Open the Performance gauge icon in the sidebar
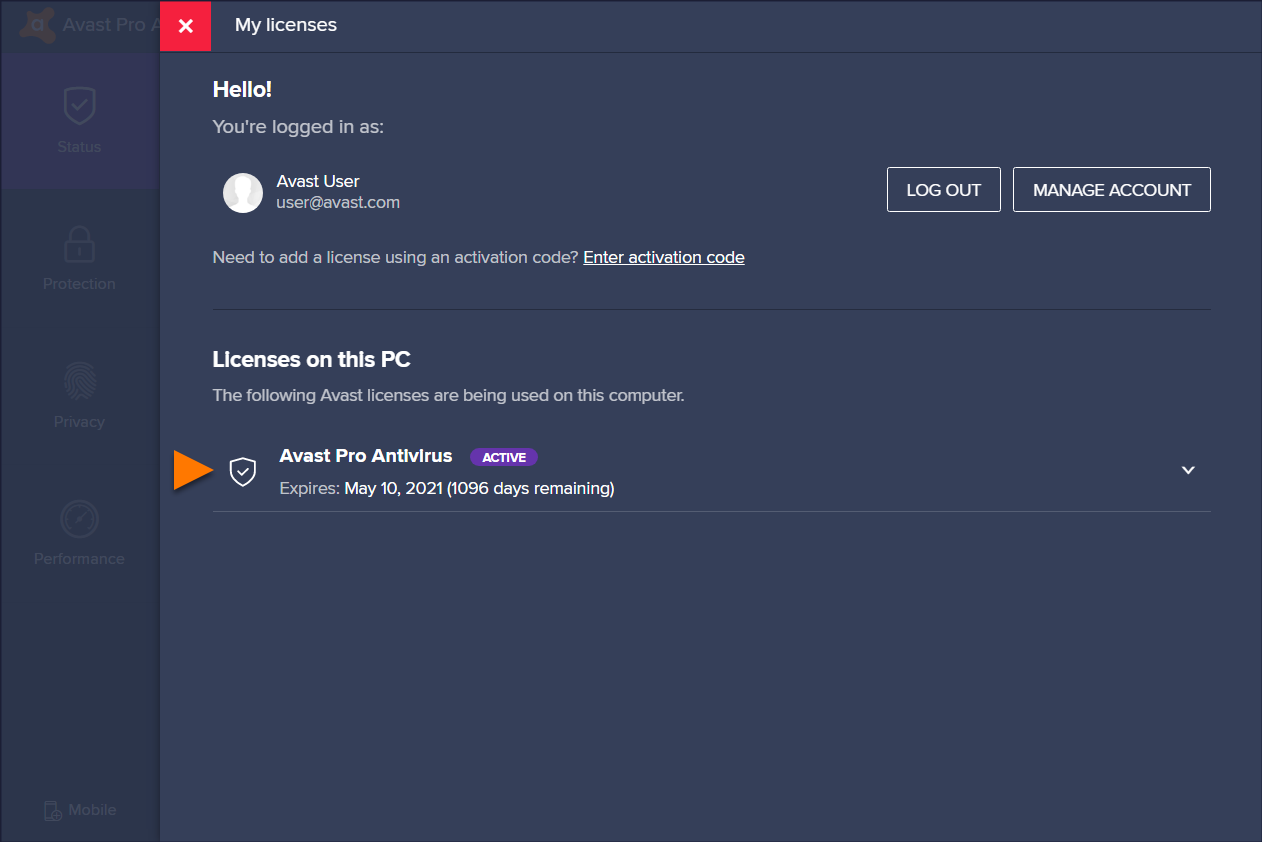This screenshot has height=842, width=1262. point(79,519)
